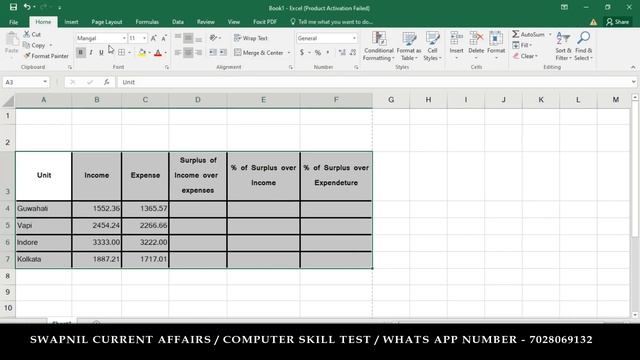Click the Insert cells icon
Viewport: 640px width, 360px height.
[456, 39]
